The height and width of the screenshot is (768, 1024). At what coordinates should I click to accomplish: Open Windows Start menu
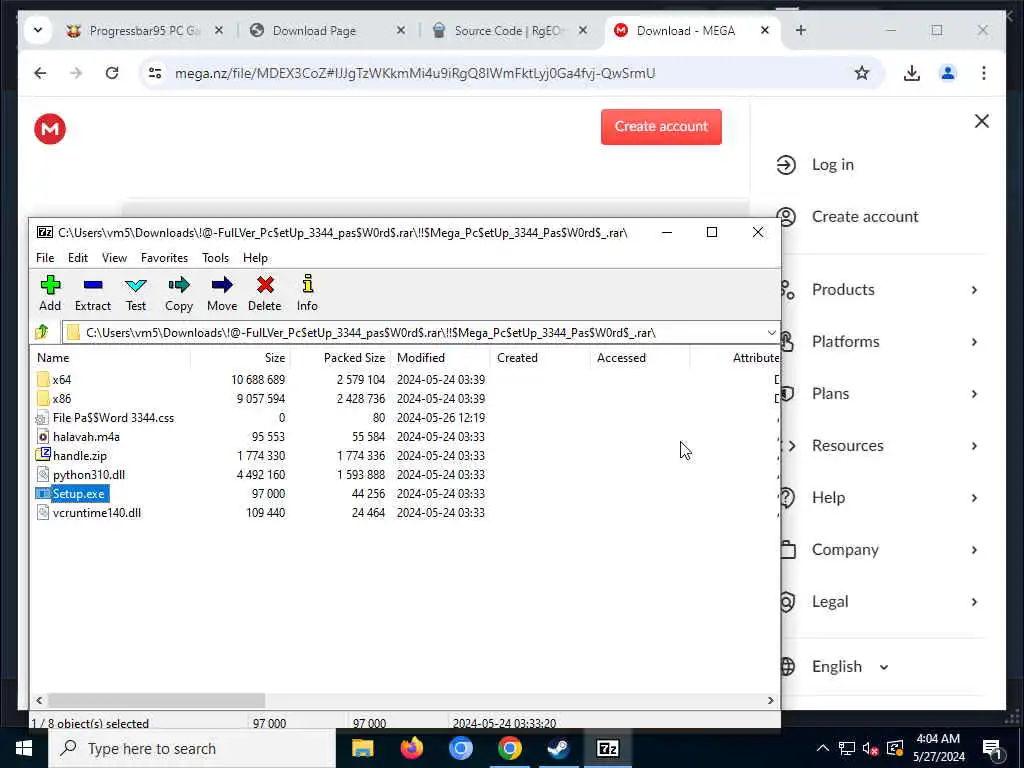tap(24, 748)
